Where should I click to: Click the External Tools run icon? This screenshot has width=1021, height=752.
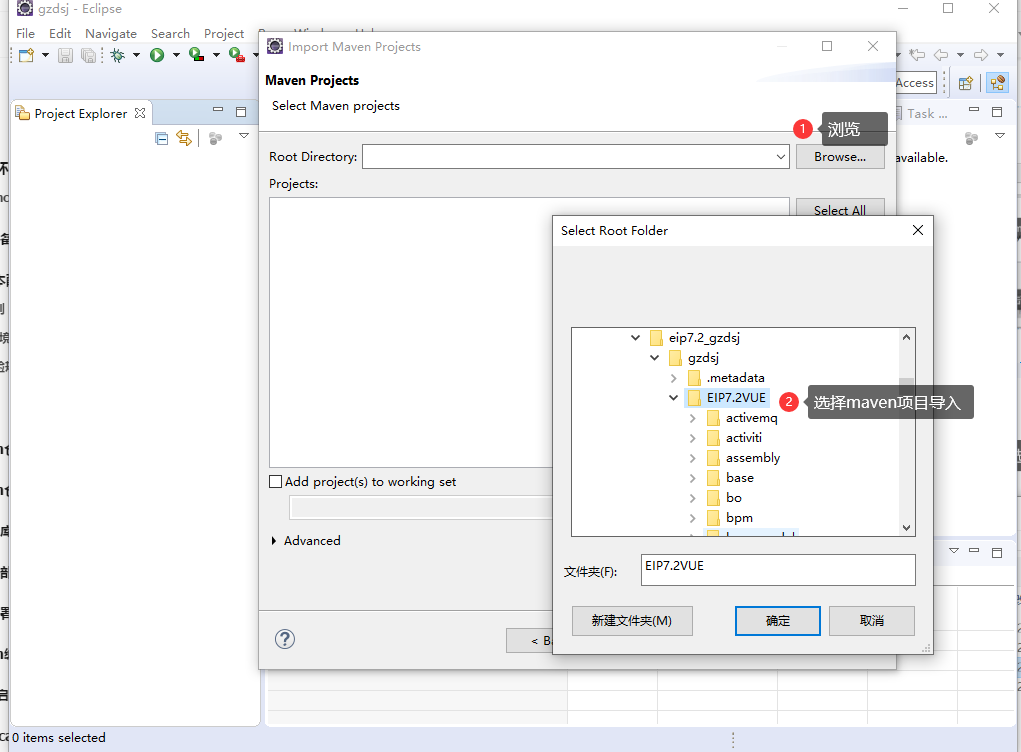click(x=236, y=55)
